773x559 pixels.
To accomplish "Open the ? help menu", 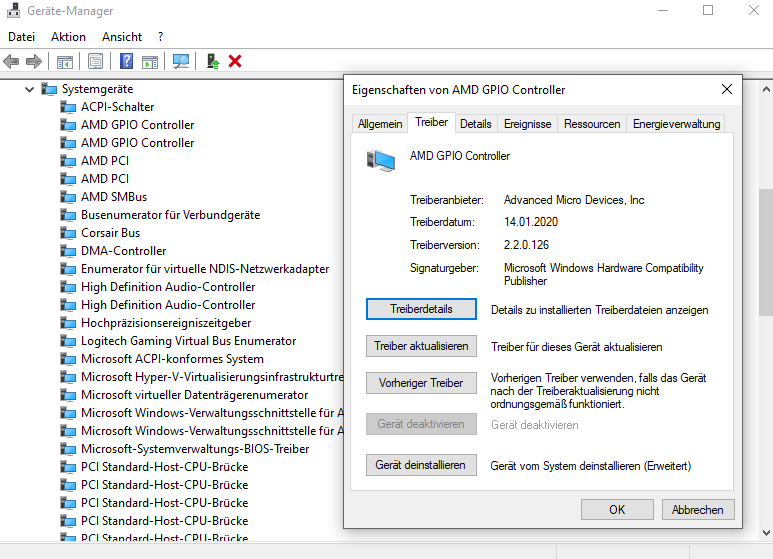I will click(160, 37).
